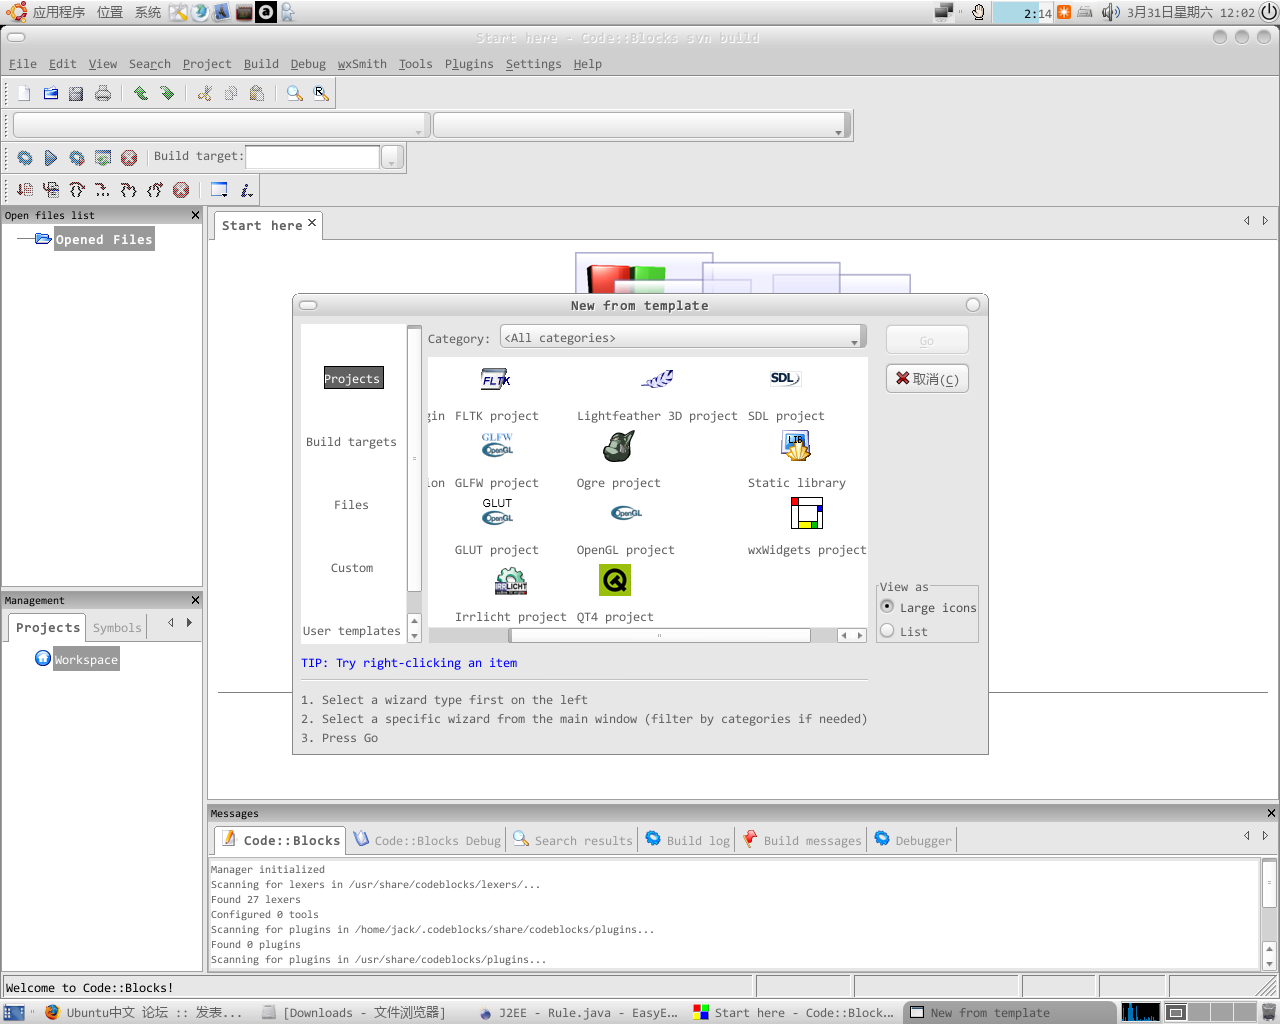Select the Large icons radio button

click(887, 606)
